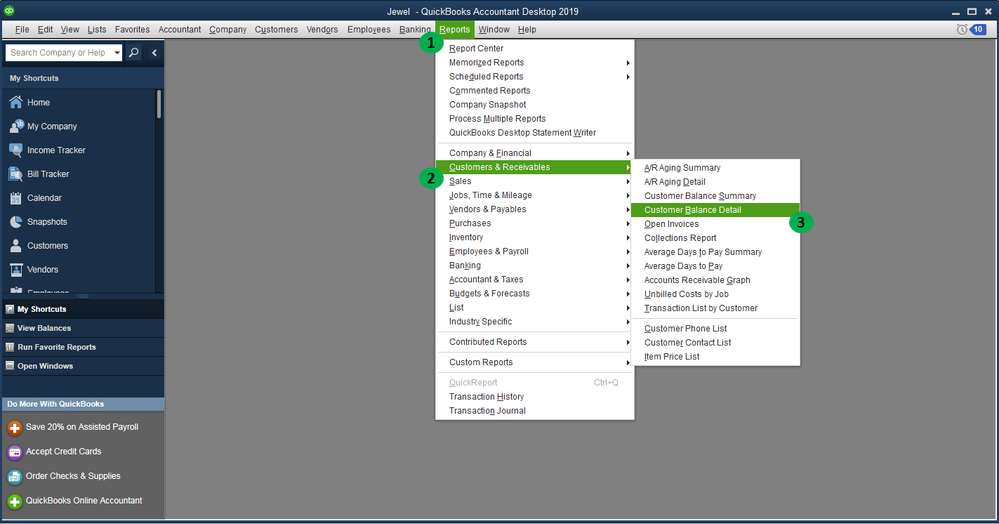Click the QuickBooks logo in title bar
Image resolution: width=999 pixels, height=524 pixels.
click(9, 11)
